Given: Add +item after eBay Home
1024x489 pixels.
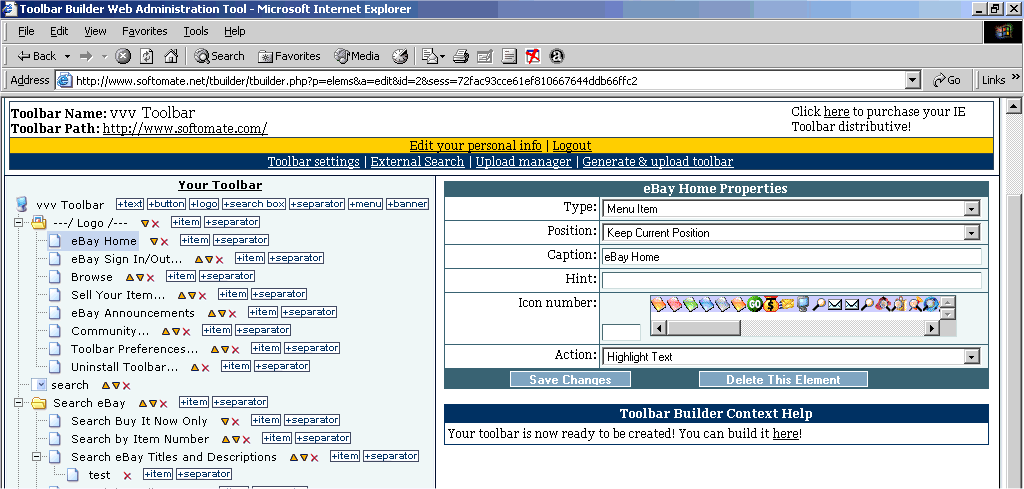Looking at the screenshot, I should coord(195,240).
